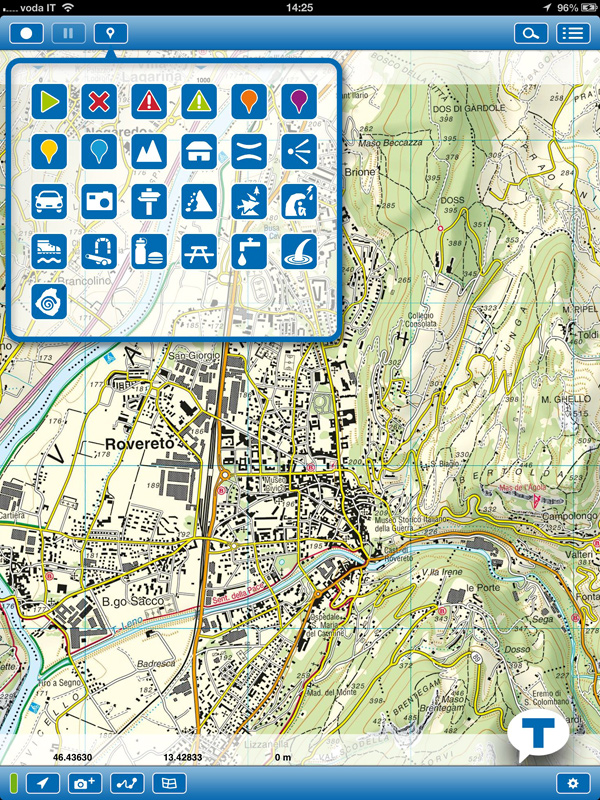Choose the signpost marker
Image resolution: width=600 pixels, height=800 pixels.
pos(149,202)
